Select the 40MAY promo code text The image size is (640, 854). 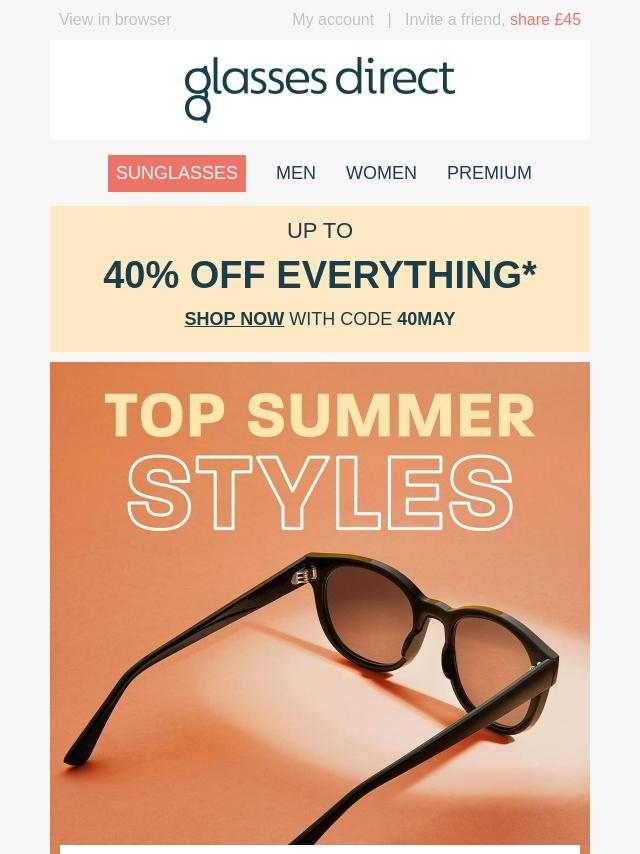426,319
